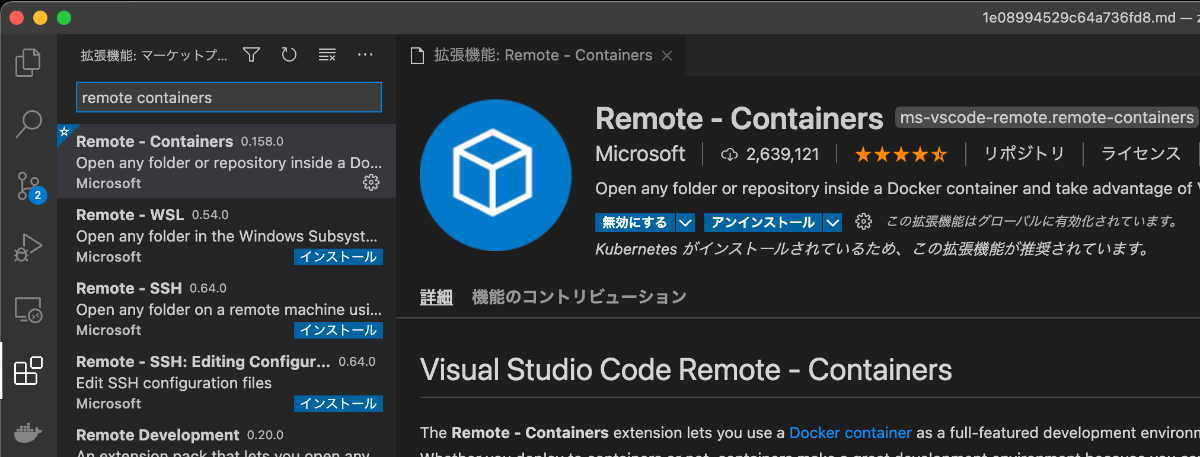Select Remote Development extension pack item

coord(228,438)
